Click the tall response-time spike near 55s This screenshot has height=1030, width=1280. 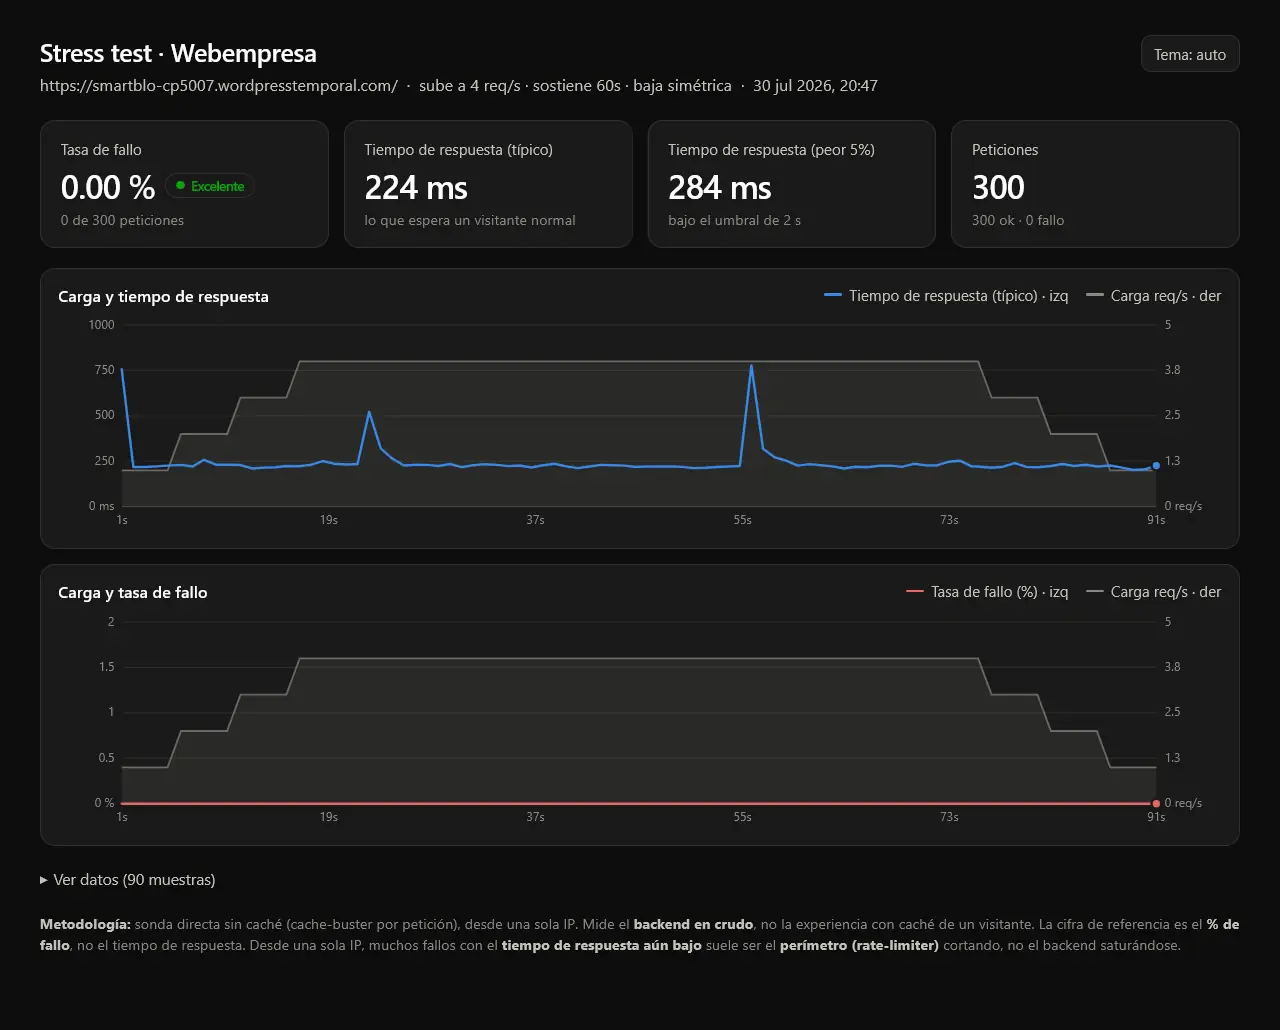pos(751,366)
